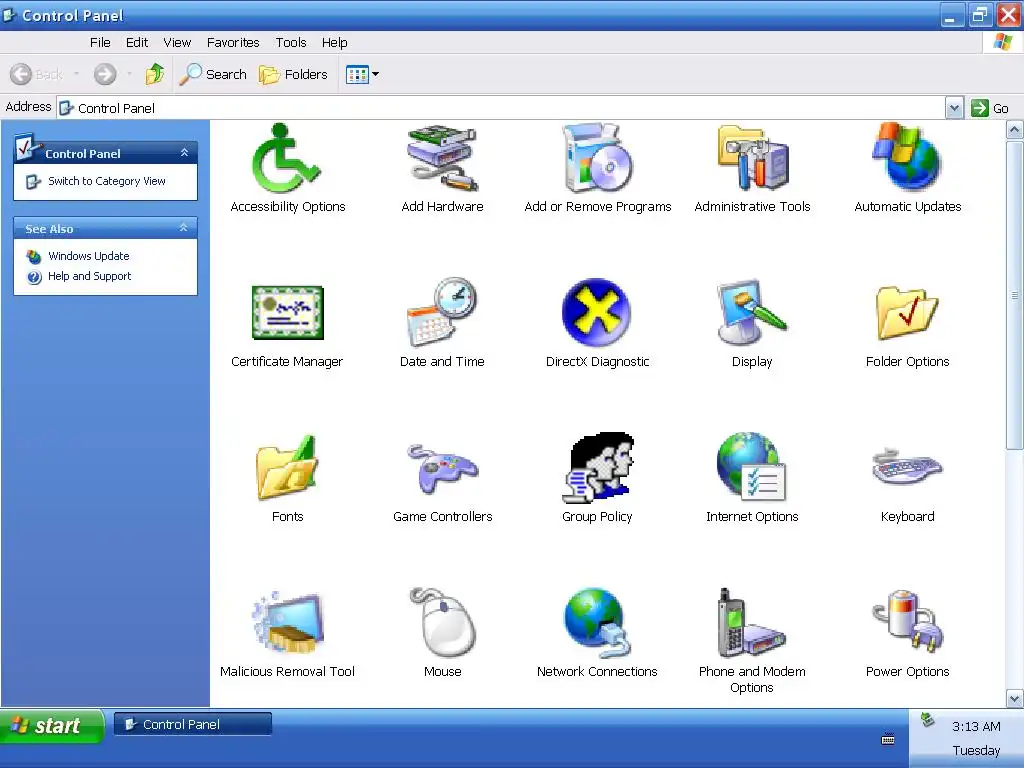1024x768 pixels.
Task: Open the Tools menu
Action: (291, 42)
